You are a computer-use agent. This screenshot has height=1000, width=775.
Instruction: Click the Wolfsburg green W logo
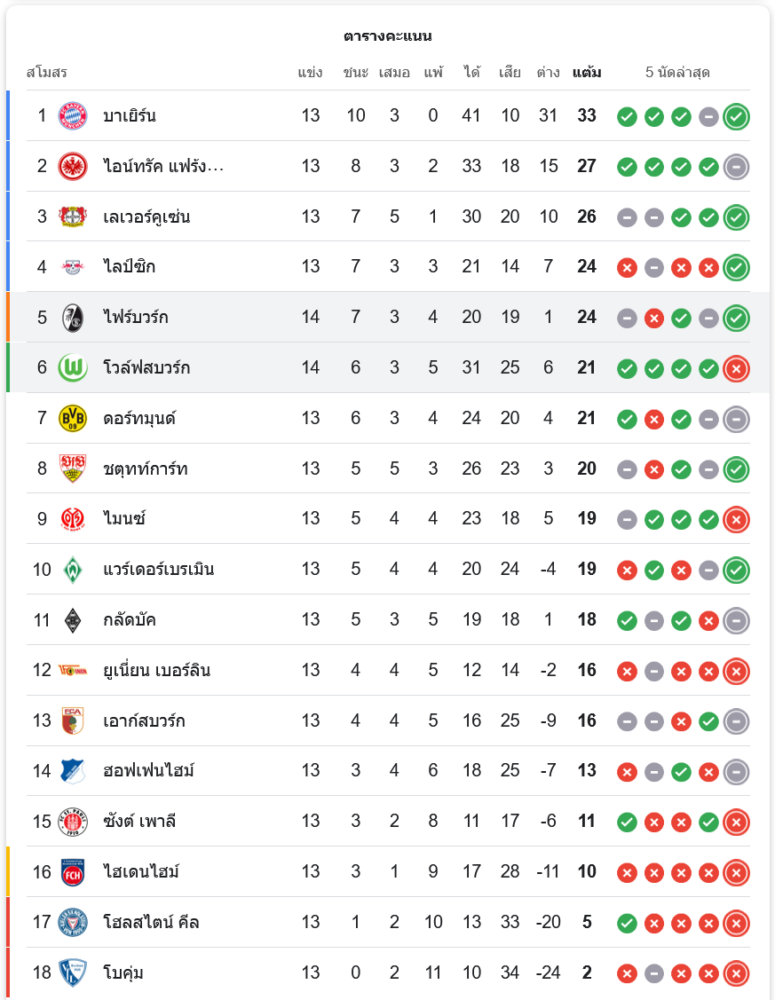[x=73, y=367]
